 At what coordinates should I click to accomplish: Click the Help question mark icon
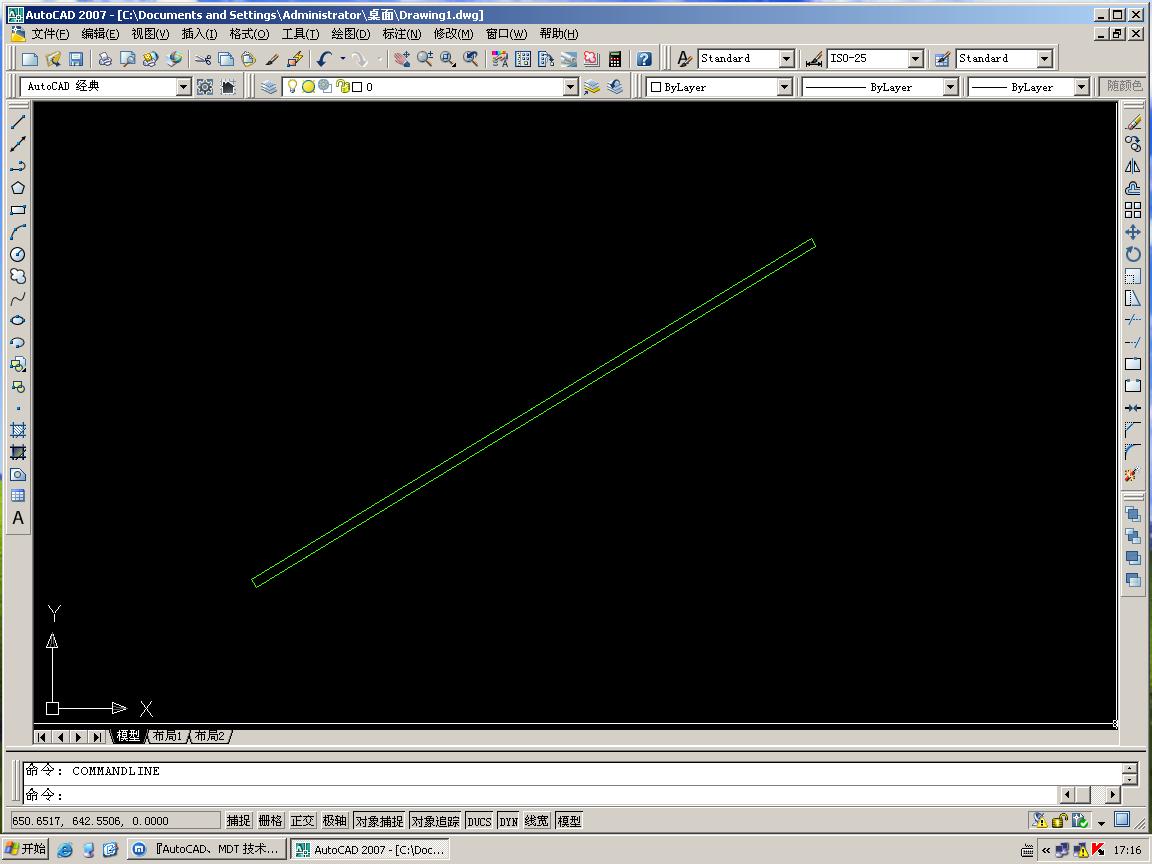pos(644,59)
